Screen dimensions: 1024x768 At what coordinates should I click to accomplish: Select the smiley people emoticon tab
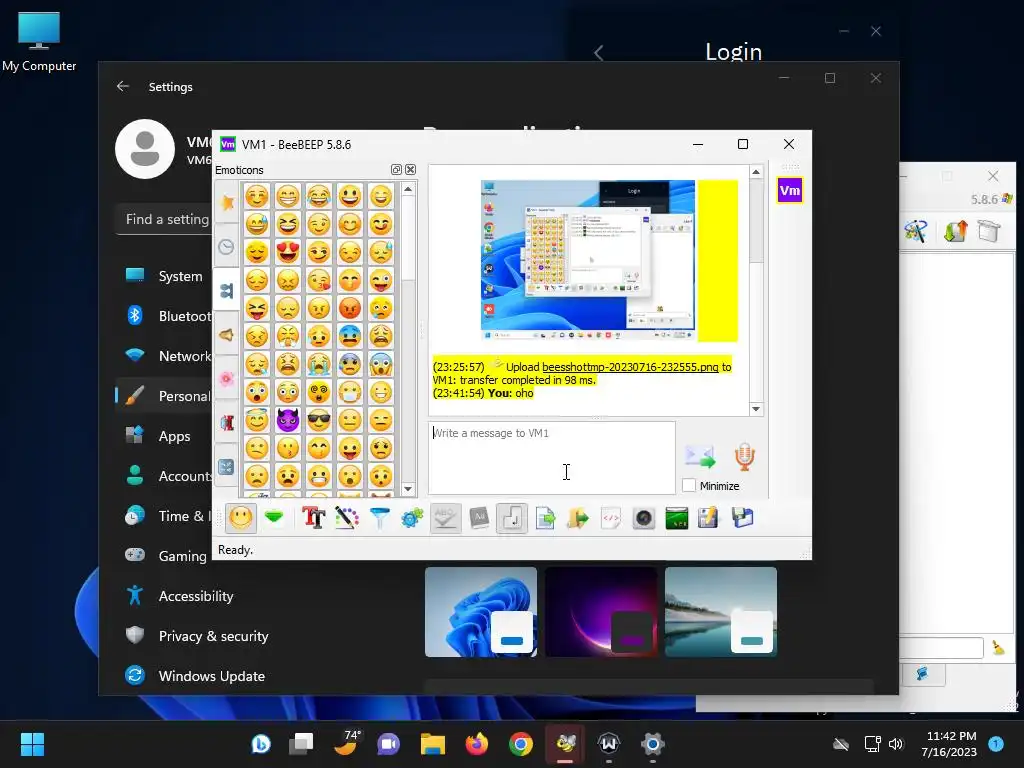pyautogui.click(x=227, y=290)
